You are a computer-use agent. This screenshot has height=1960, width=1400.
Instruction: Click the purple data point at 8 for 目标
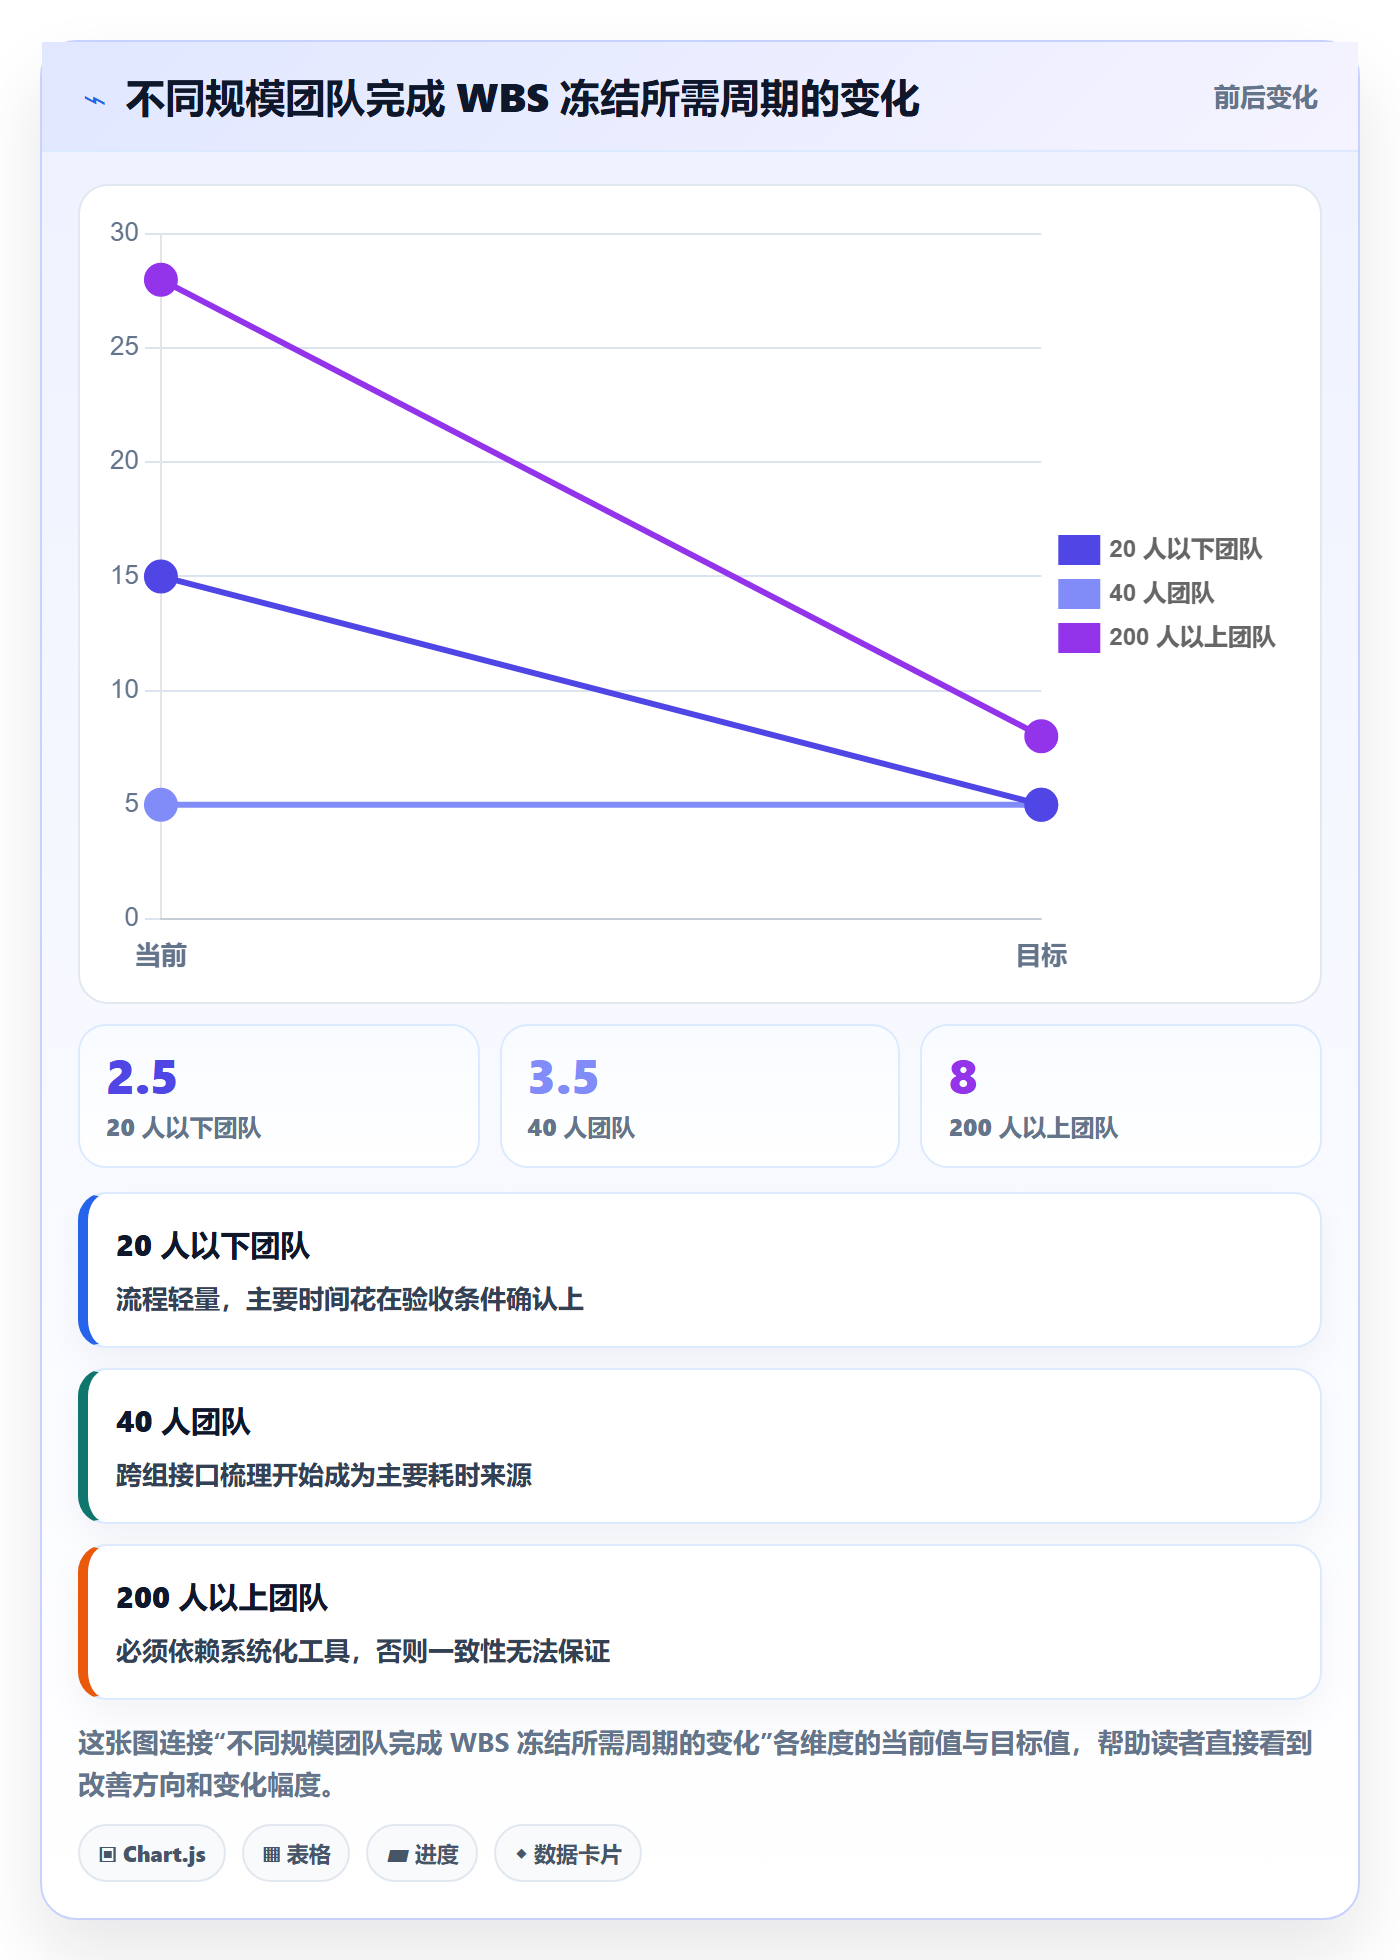click(1041, 736)
